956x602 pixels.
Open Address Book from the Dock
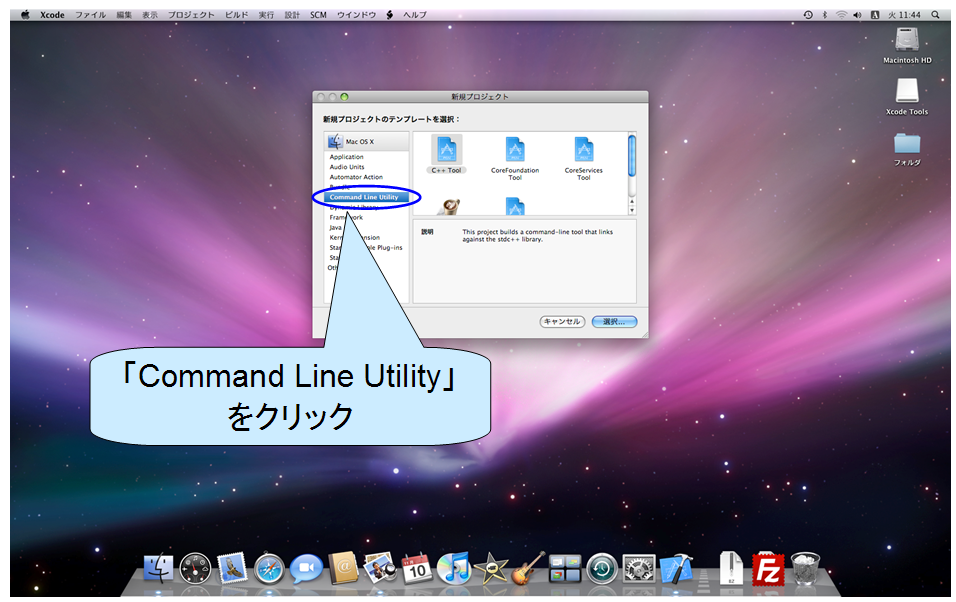pyautogui.click(x=343, y=568)
